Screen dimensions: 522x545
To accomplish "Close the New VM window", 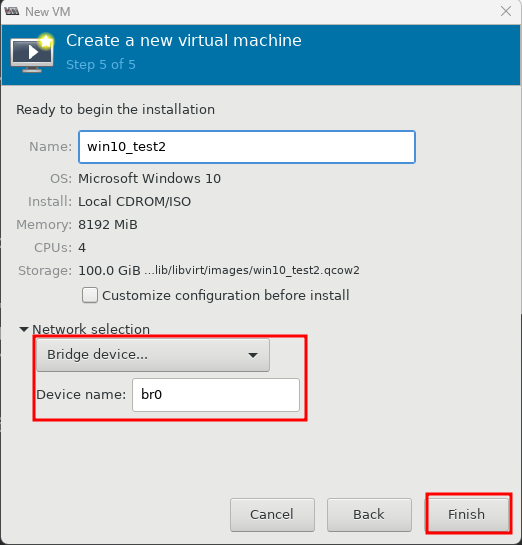I will (506, 11).
